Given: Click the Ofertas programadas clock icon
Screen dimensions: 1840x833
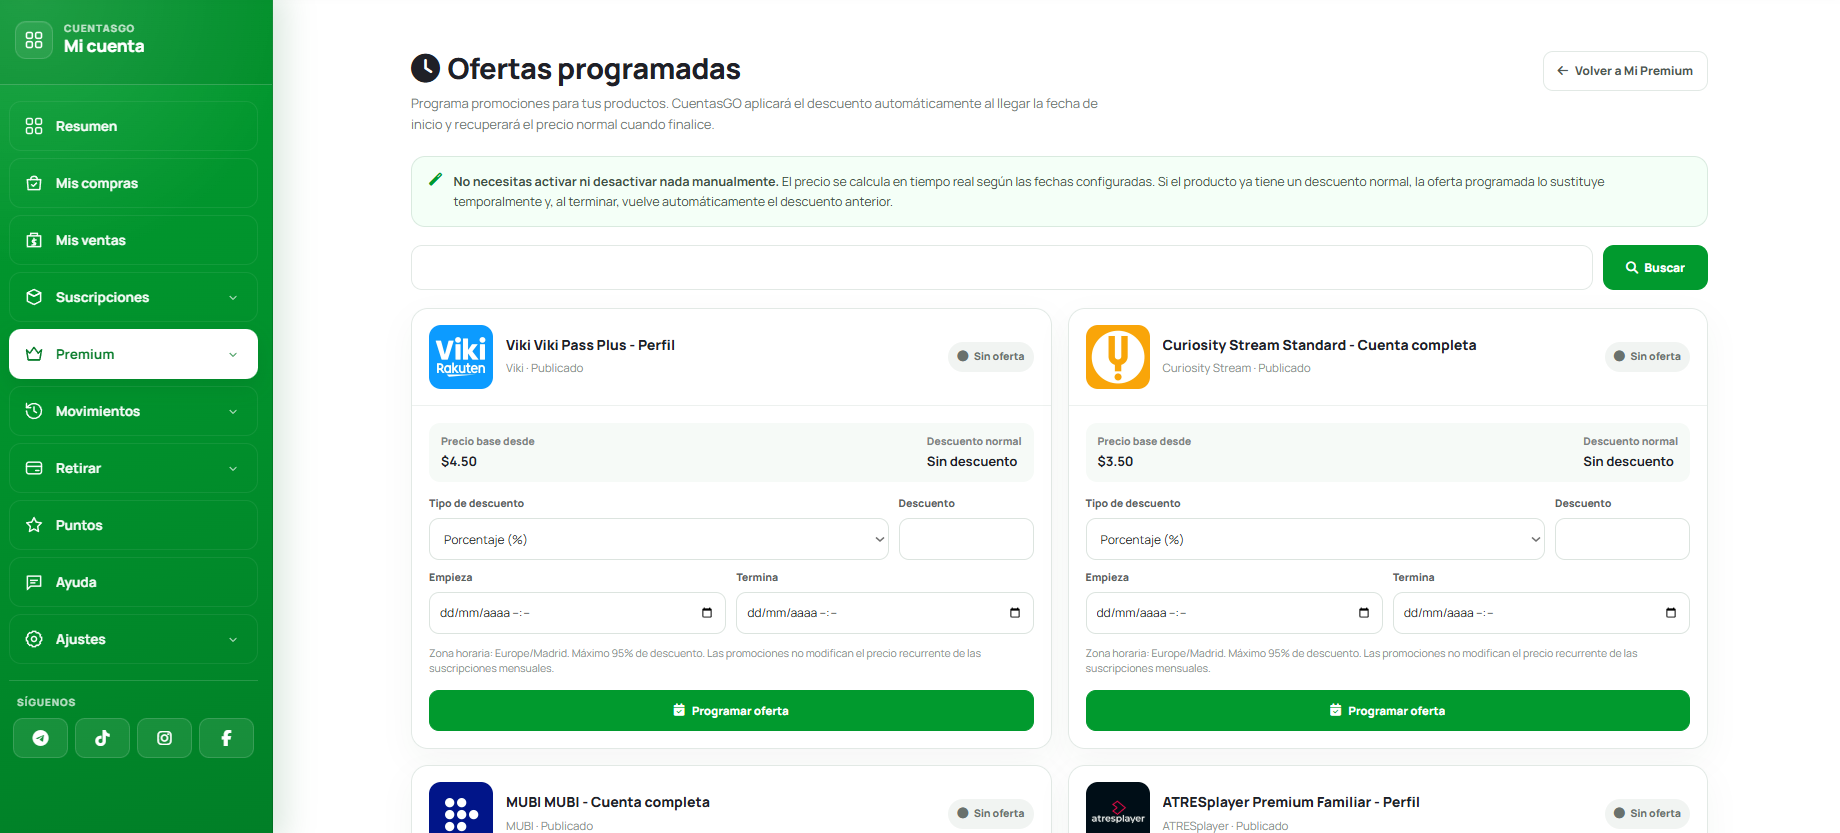Looking at the screenshot, I should coord(425,68).
